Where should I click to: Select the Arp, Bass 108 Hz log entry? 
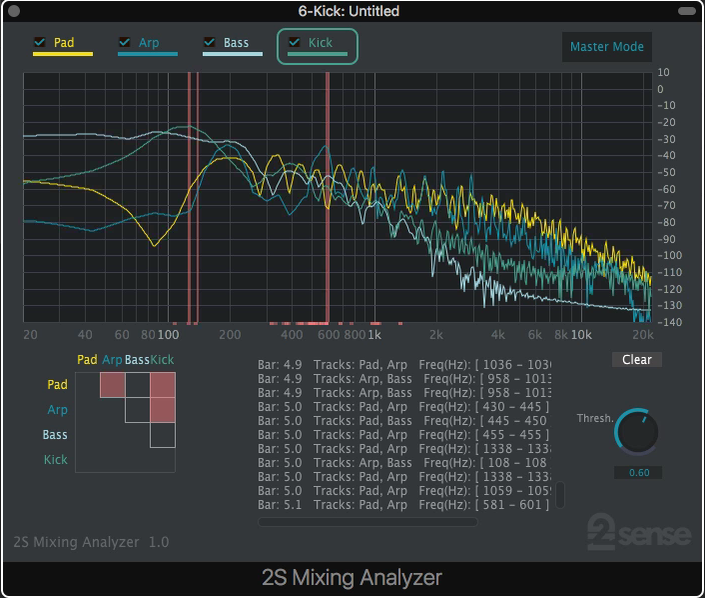pyautogui.click(x=404, y=463)
